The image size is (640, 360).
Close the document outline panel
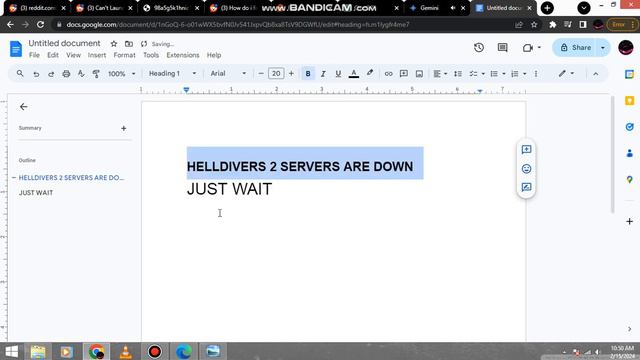pos(24,107)
